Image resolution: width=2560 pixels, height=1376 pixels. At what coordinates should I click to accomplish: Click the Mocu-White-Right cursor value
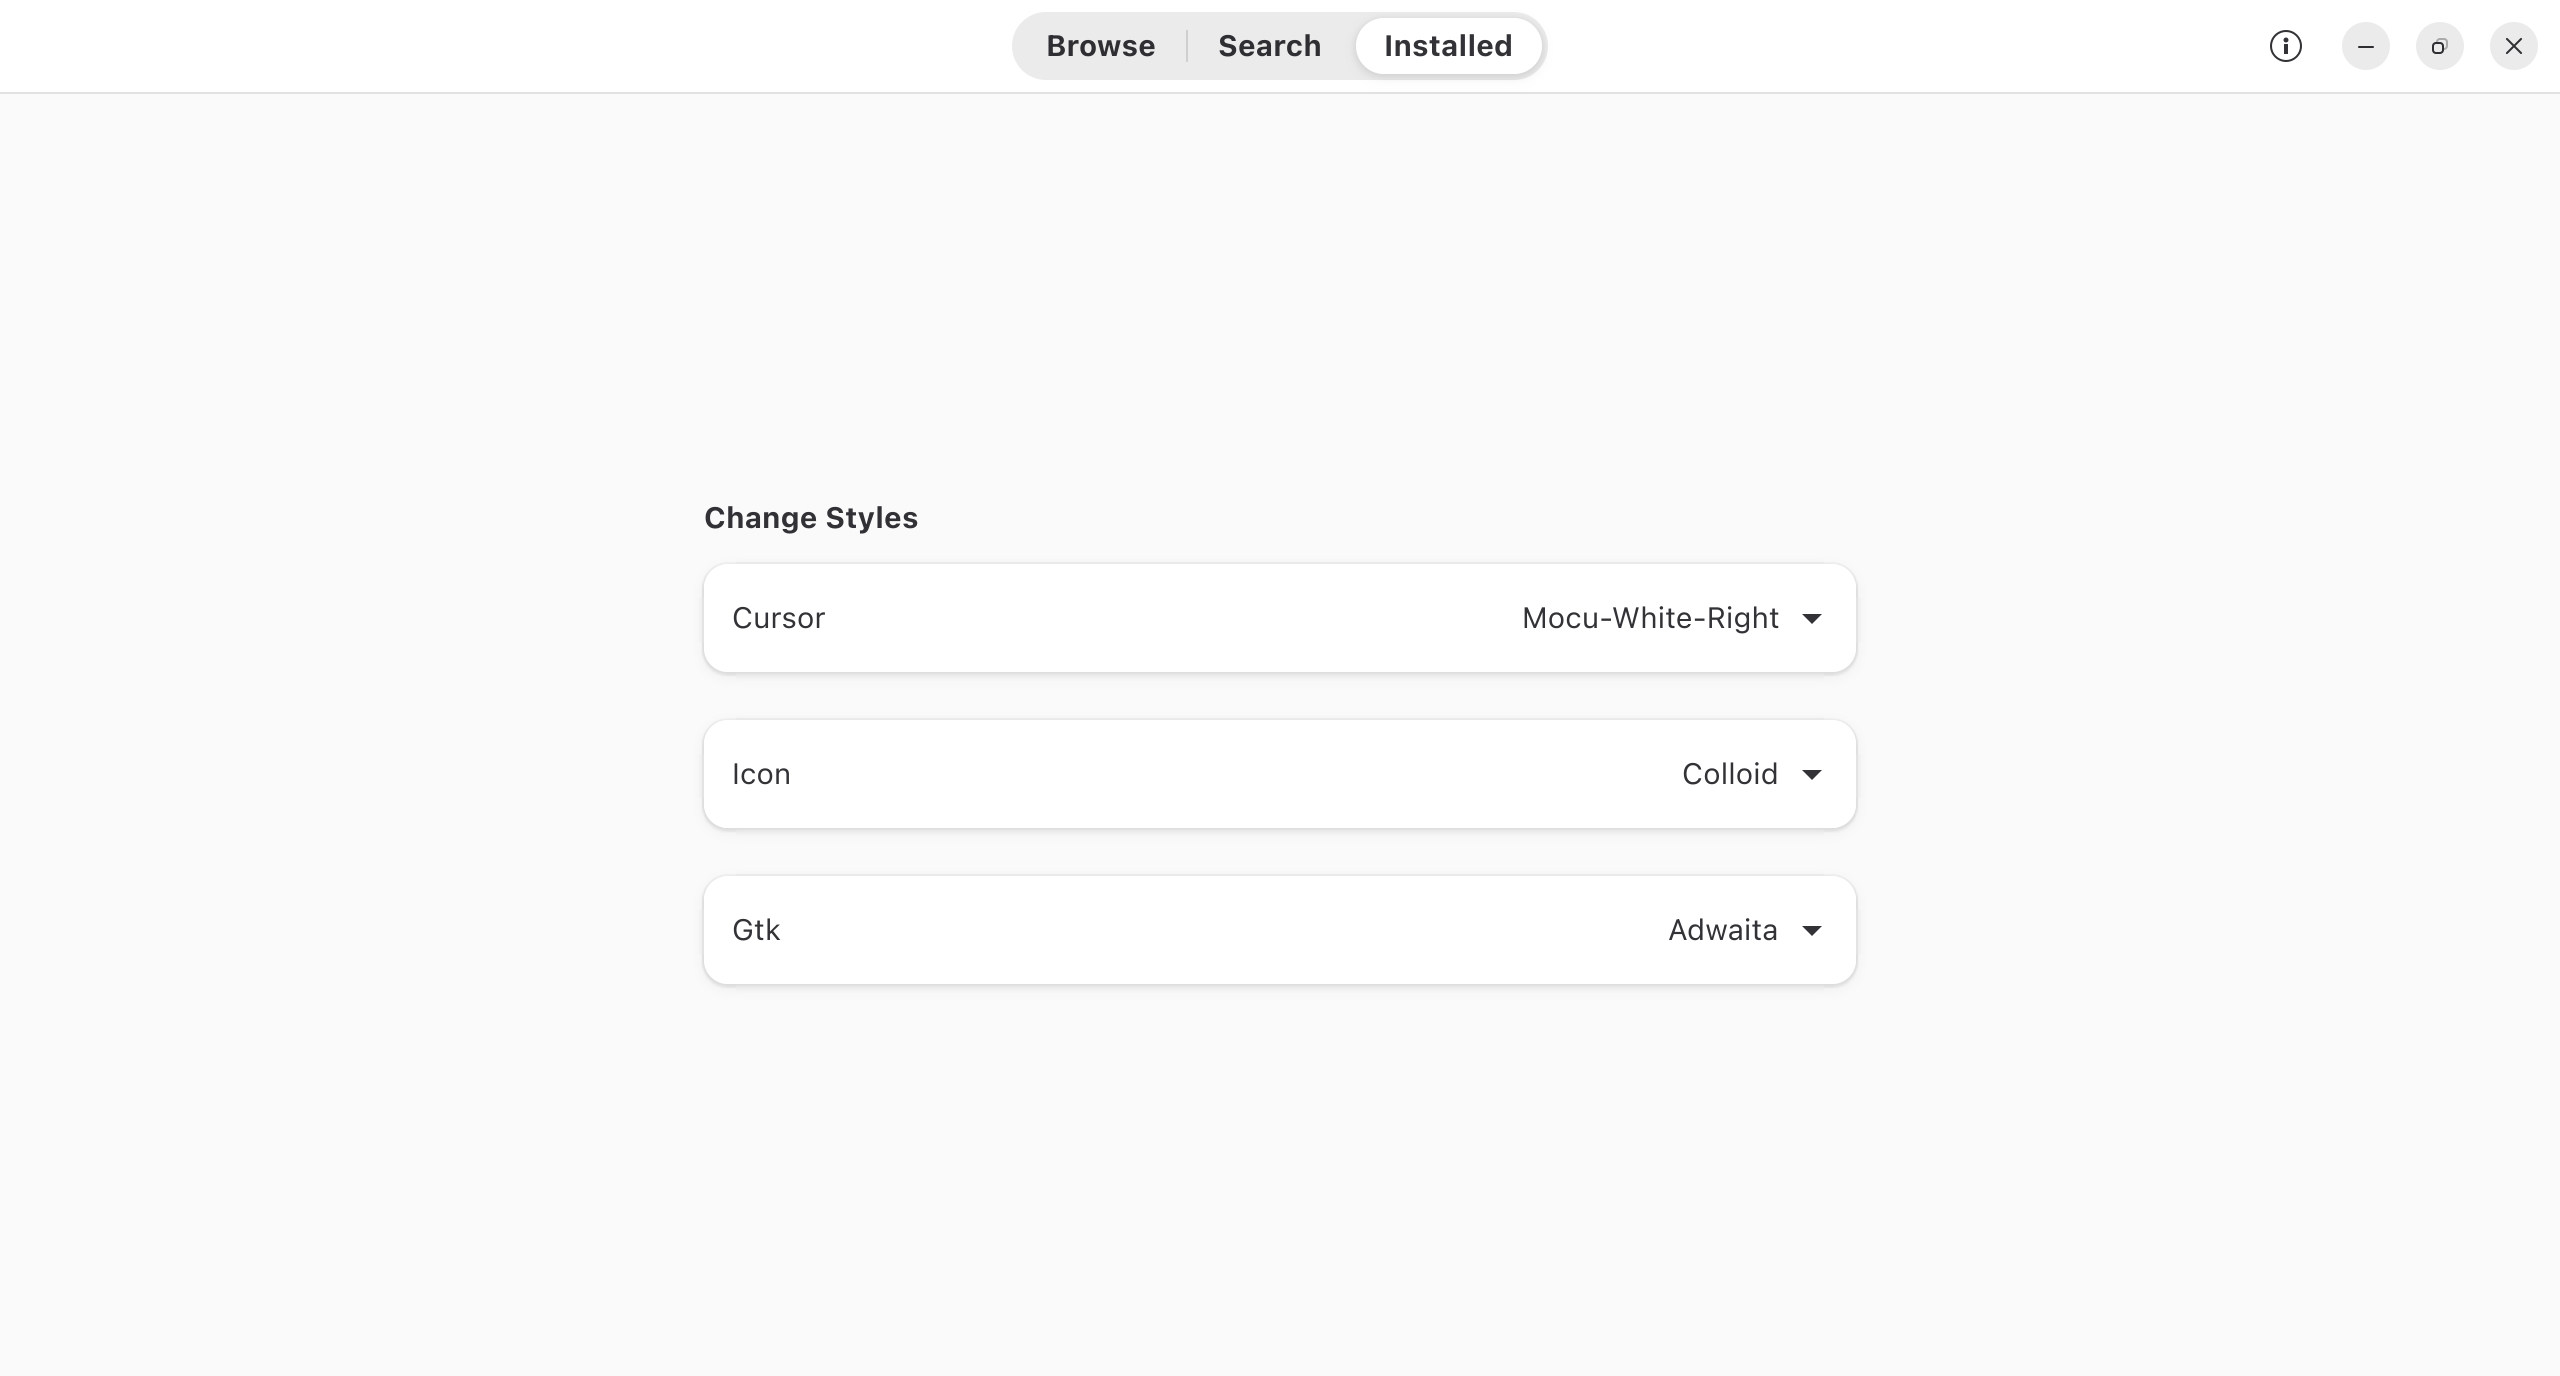(1650, 618)
